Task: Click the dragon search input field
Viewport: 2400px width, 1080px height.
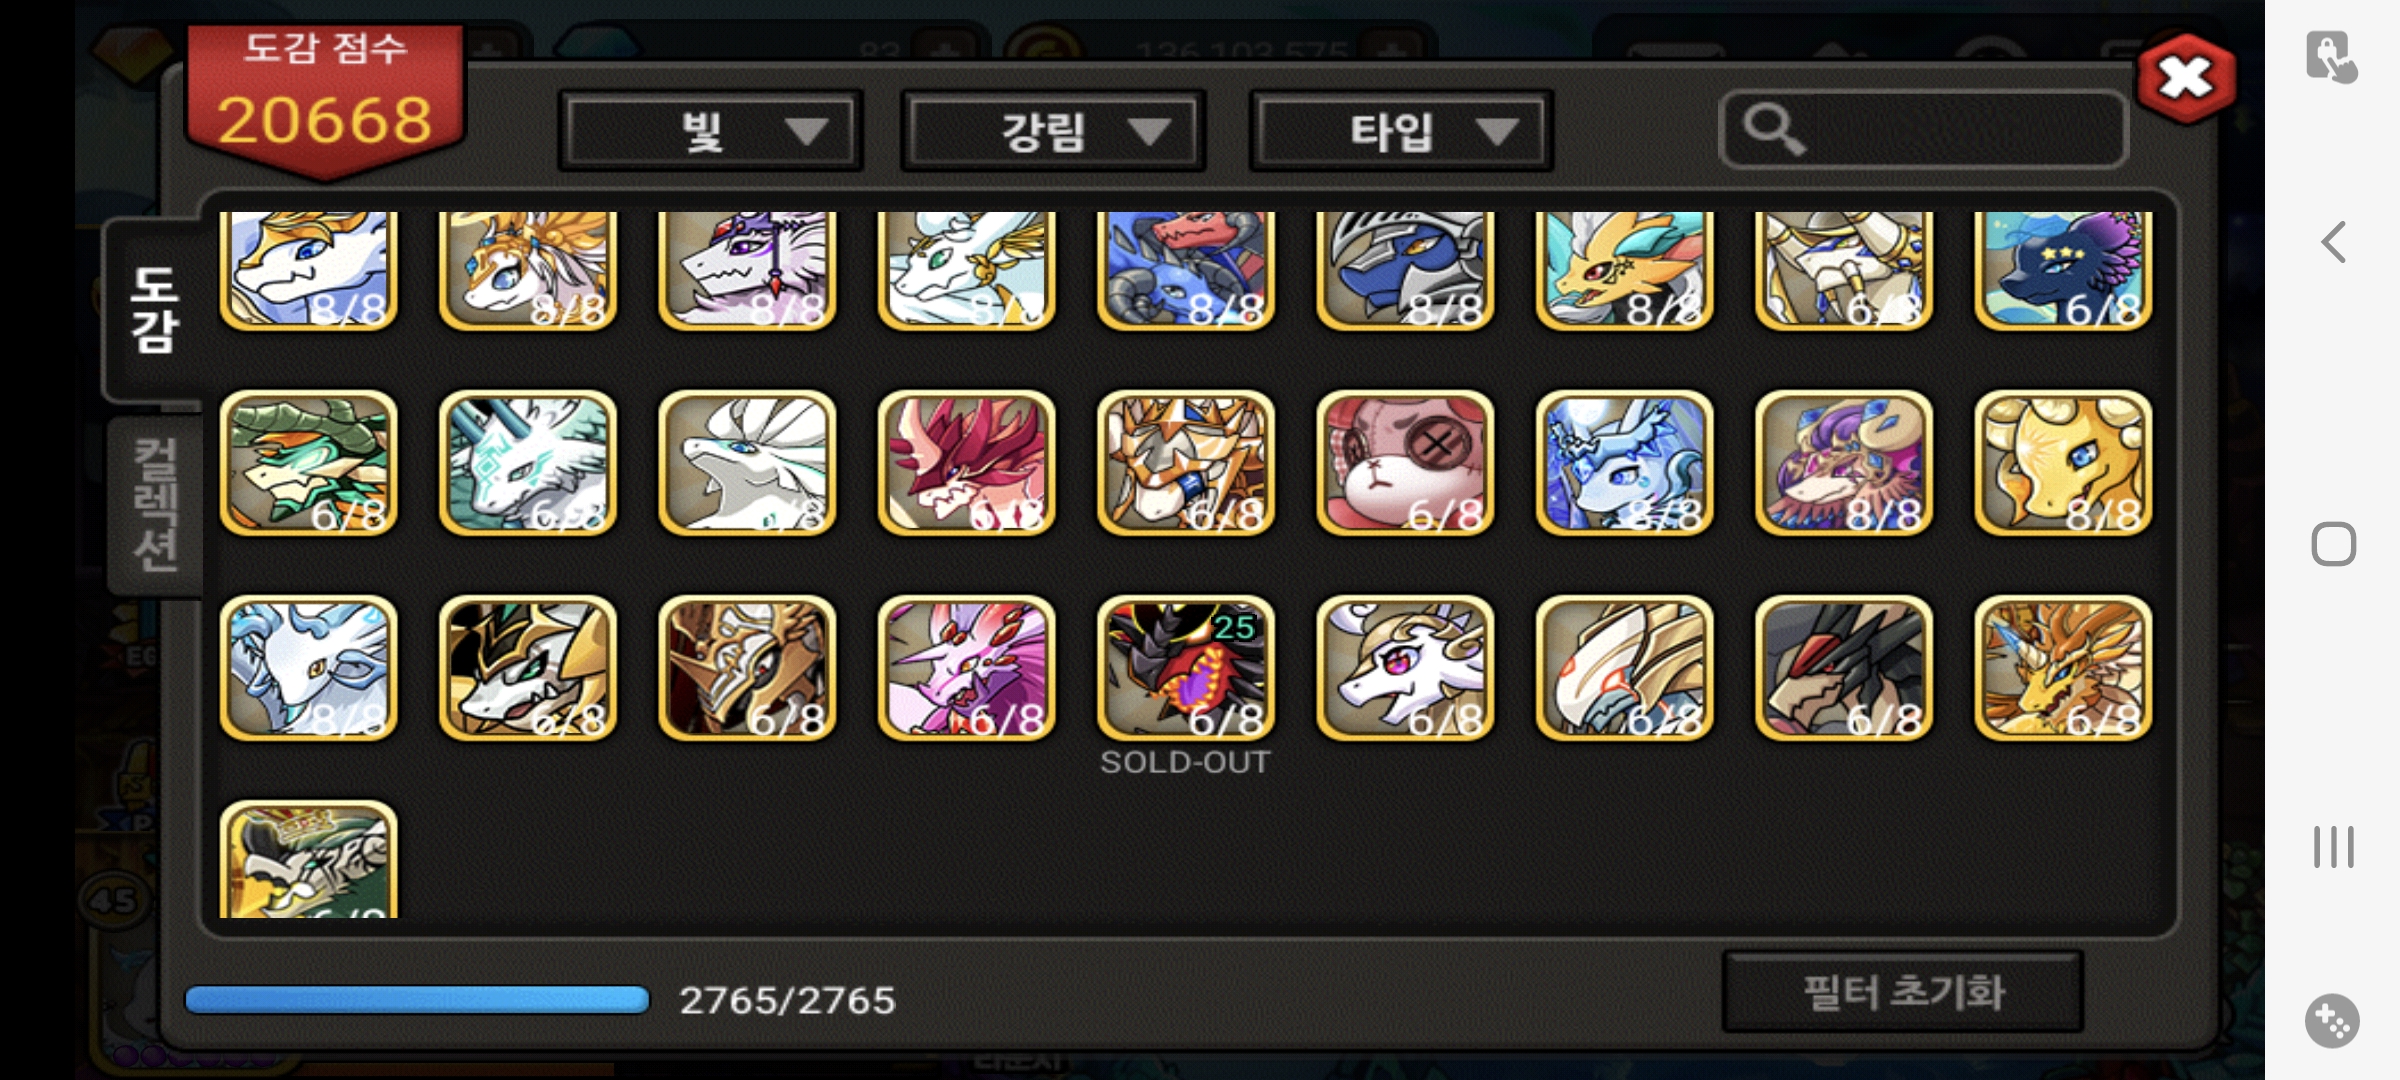Action: [1923, 130]
